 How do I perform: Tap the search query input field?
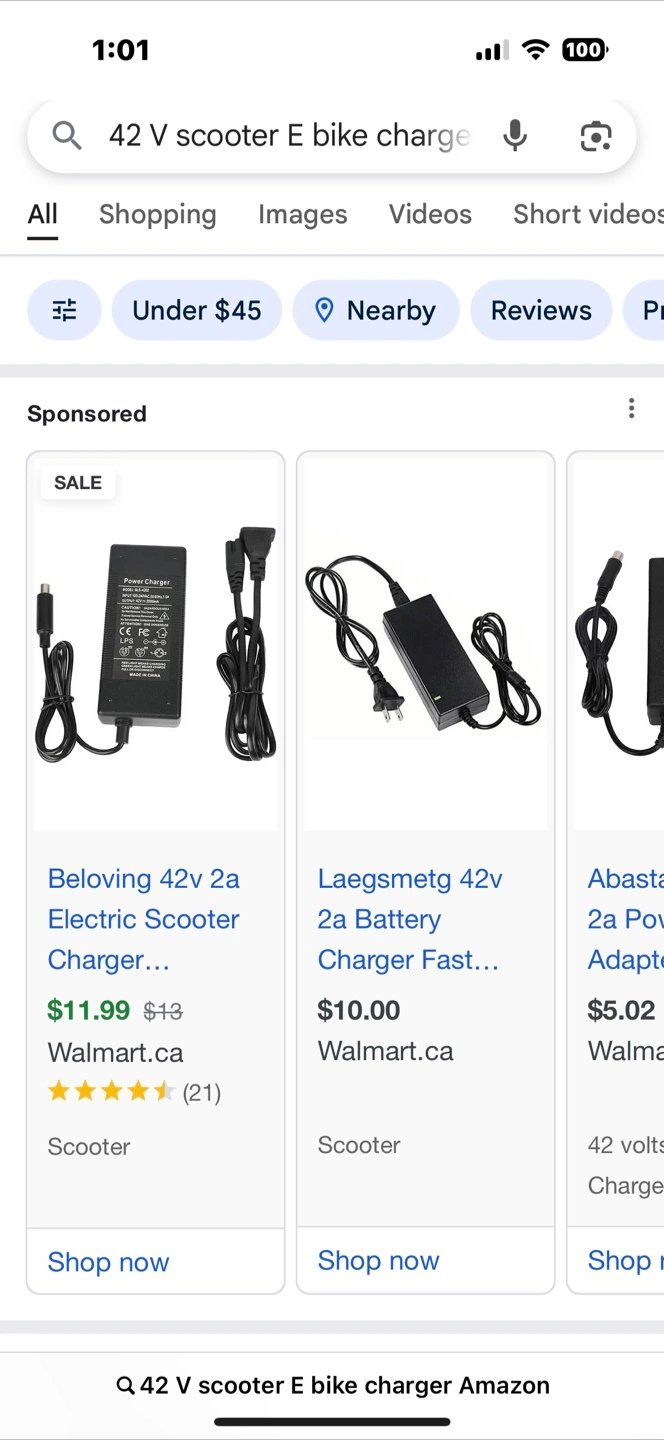[288, 135]
